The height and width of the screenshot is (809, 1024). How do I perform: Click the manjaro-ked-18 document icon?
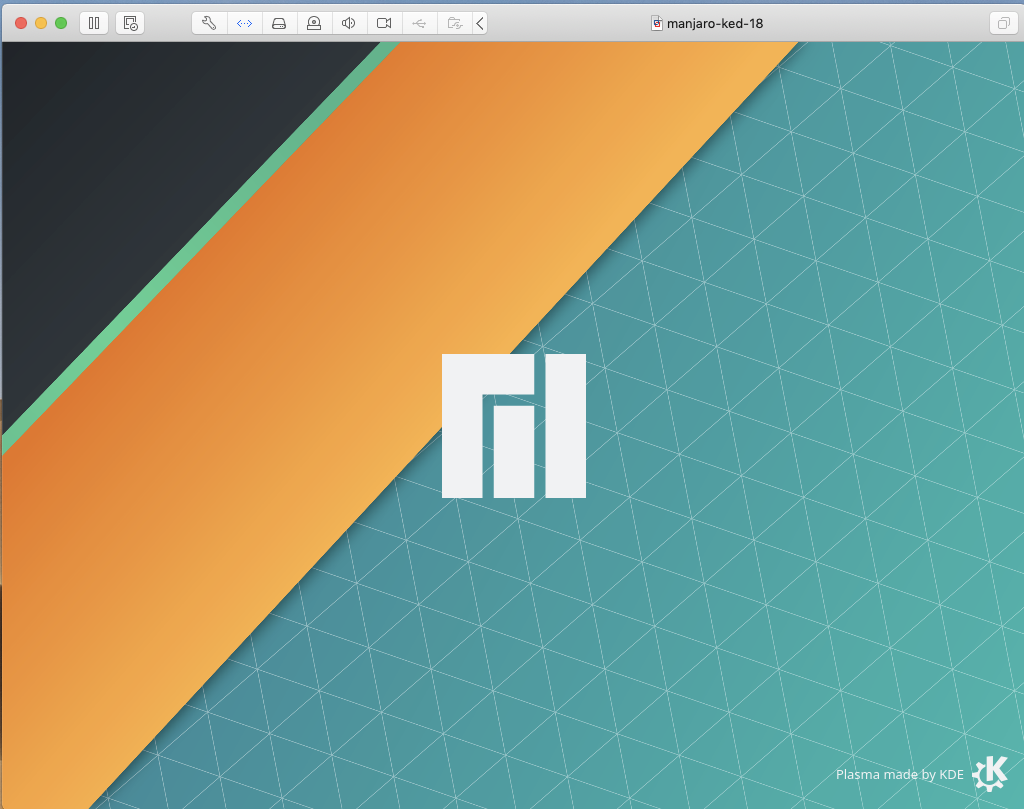[x=657, y=24]
